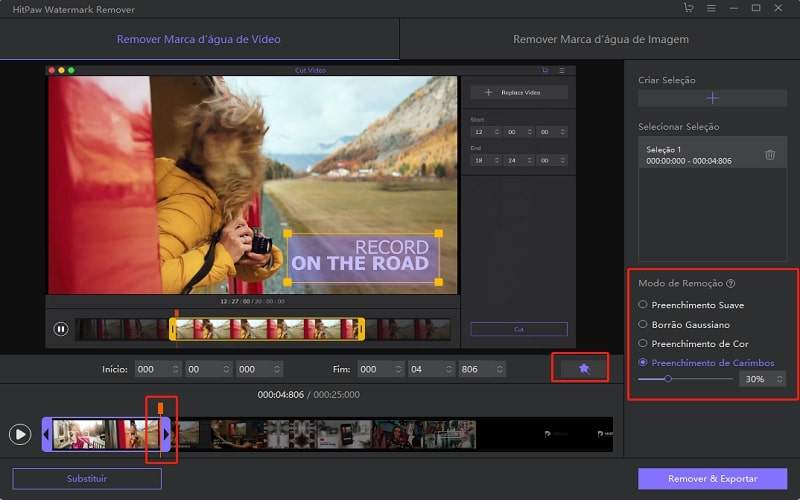
Task: Click the plus icon under Criar Seleção
Action: (x=712, y=98)
